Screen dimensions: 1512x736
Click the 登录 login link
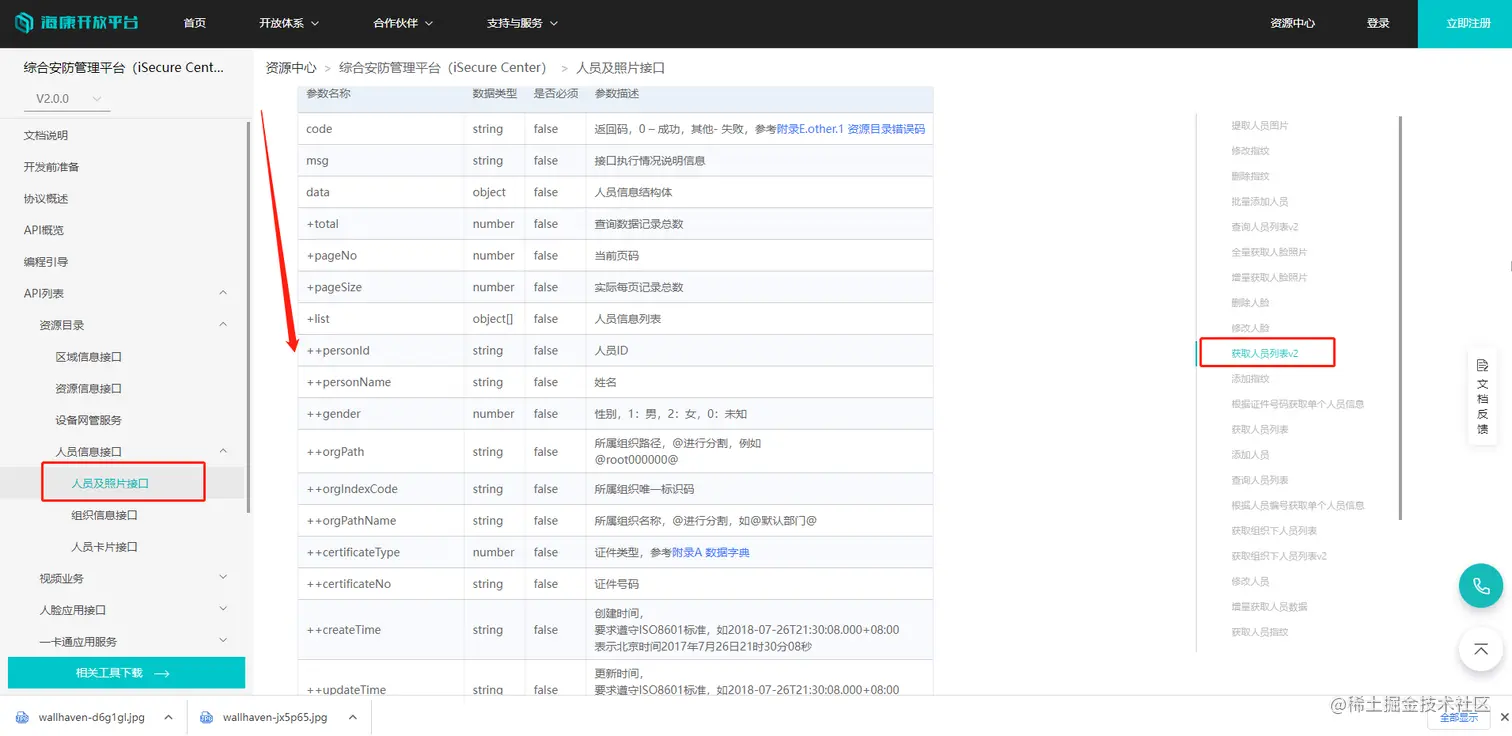(x=1378, y=23)
